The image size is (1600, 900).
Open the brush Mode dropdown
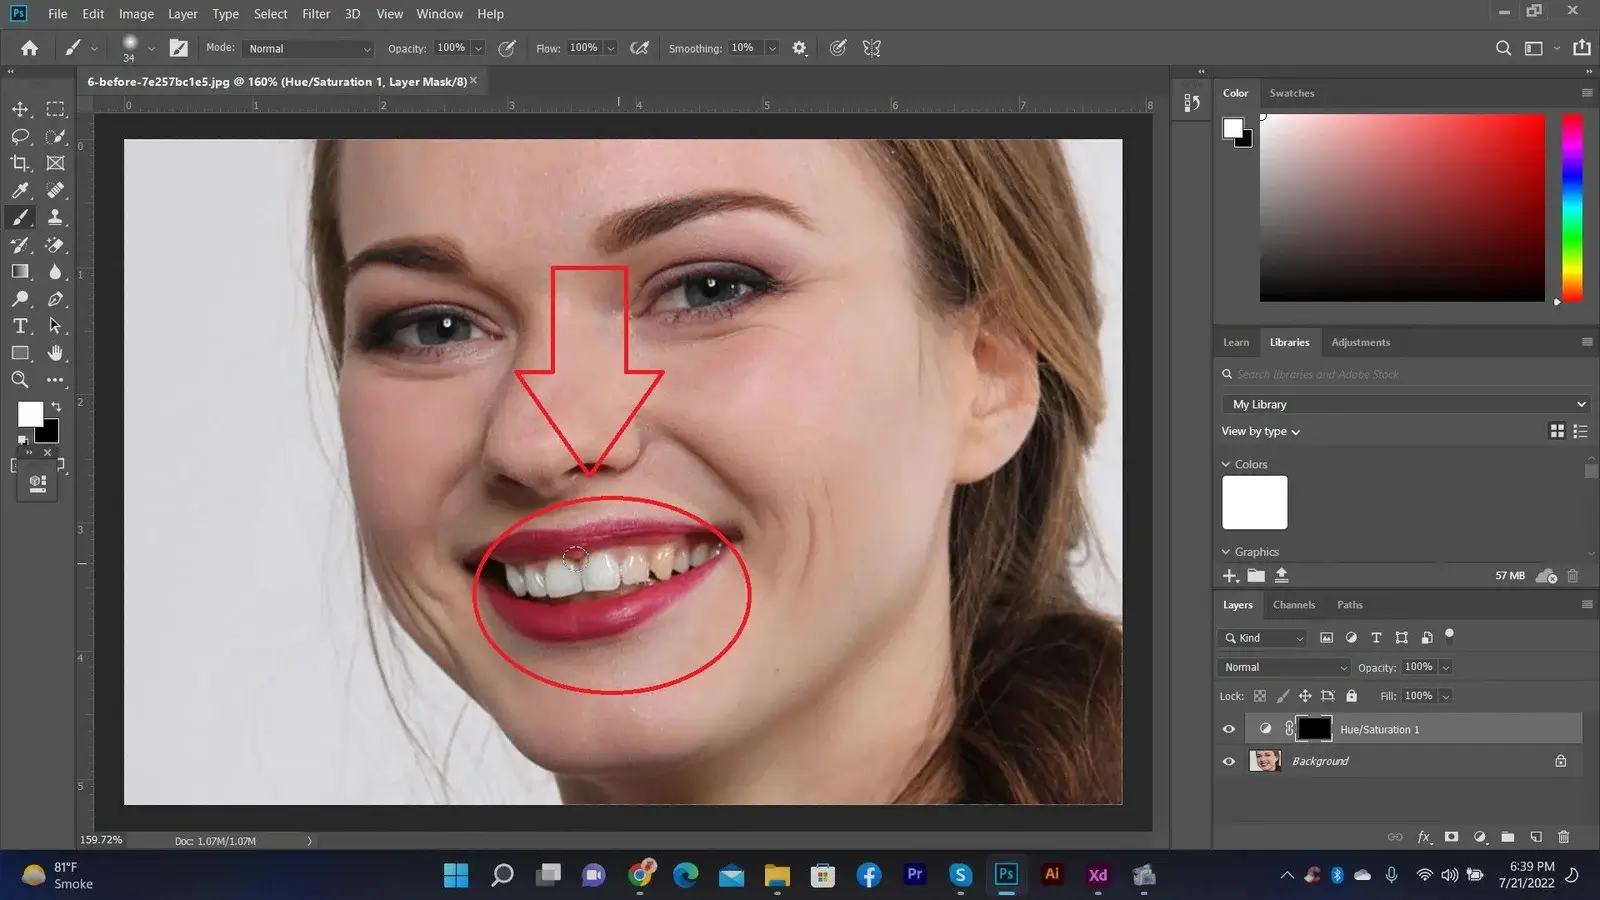tap(309, 48)
